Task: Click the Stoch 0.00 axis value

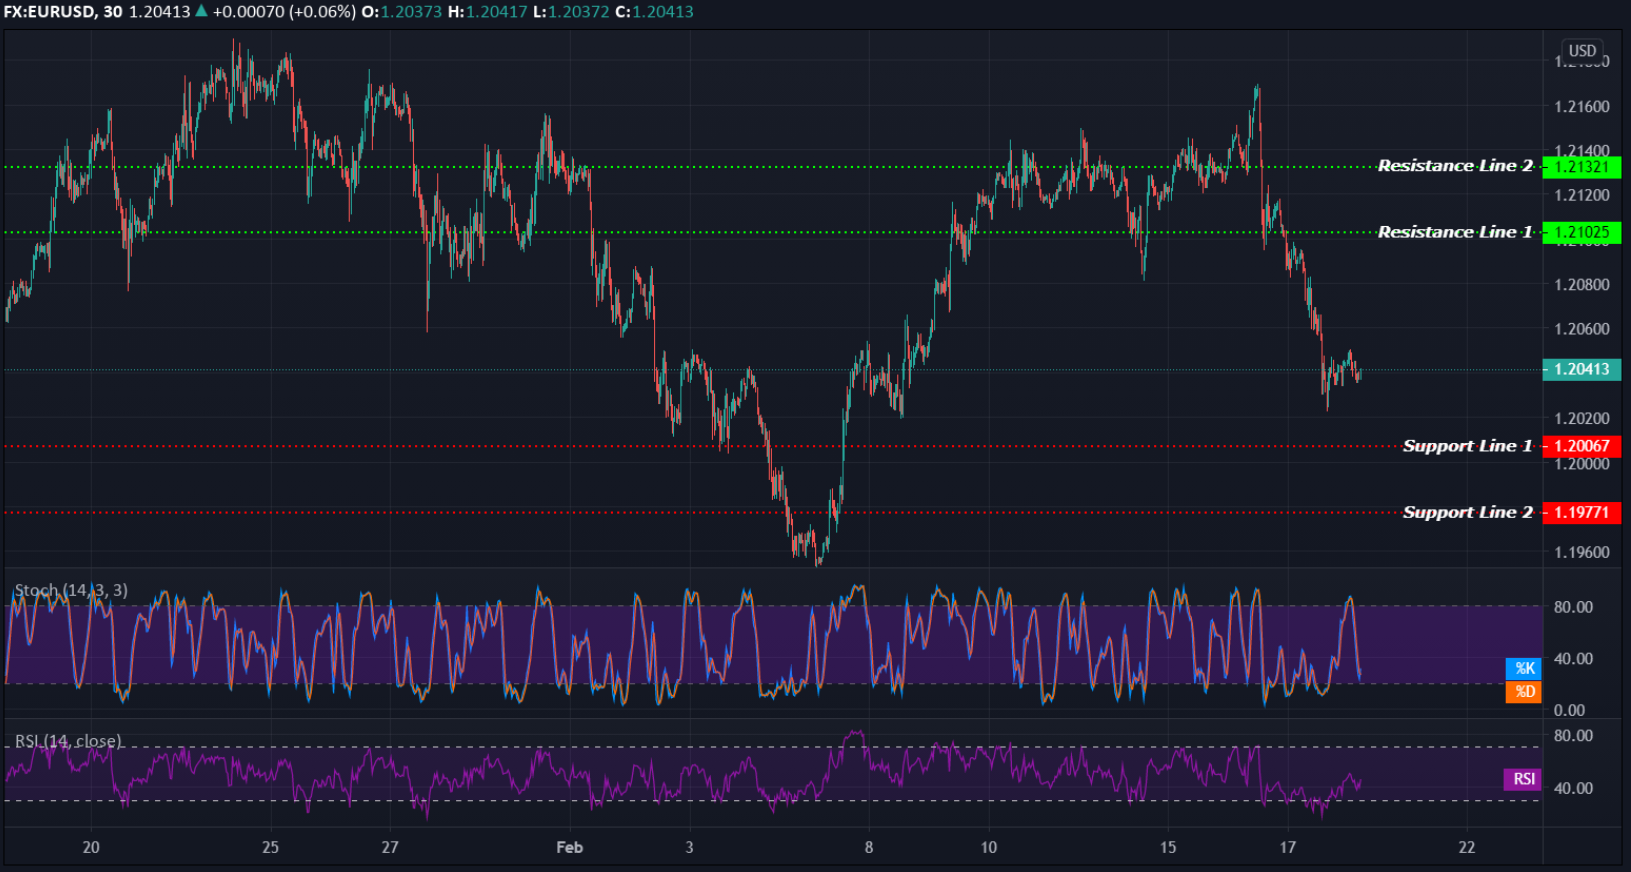Action: tap(1569, 710)
